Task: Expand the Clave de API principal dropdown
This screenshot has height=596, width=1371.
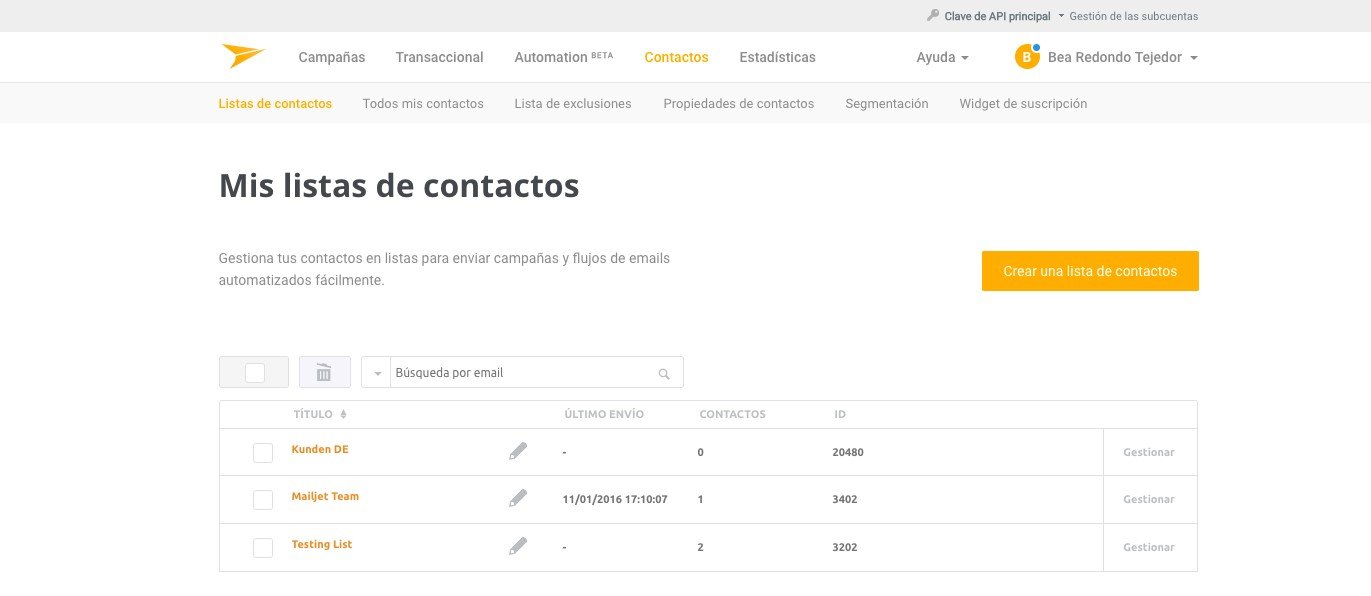Action: 1062,15
